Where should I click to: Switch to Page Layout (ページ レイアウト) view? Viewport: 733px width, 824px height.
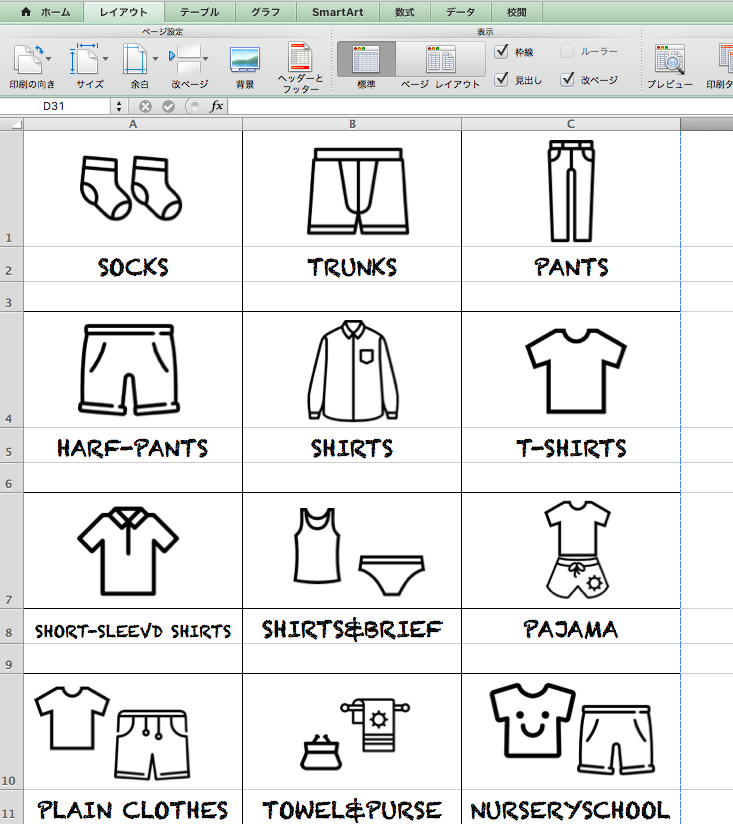441,59
